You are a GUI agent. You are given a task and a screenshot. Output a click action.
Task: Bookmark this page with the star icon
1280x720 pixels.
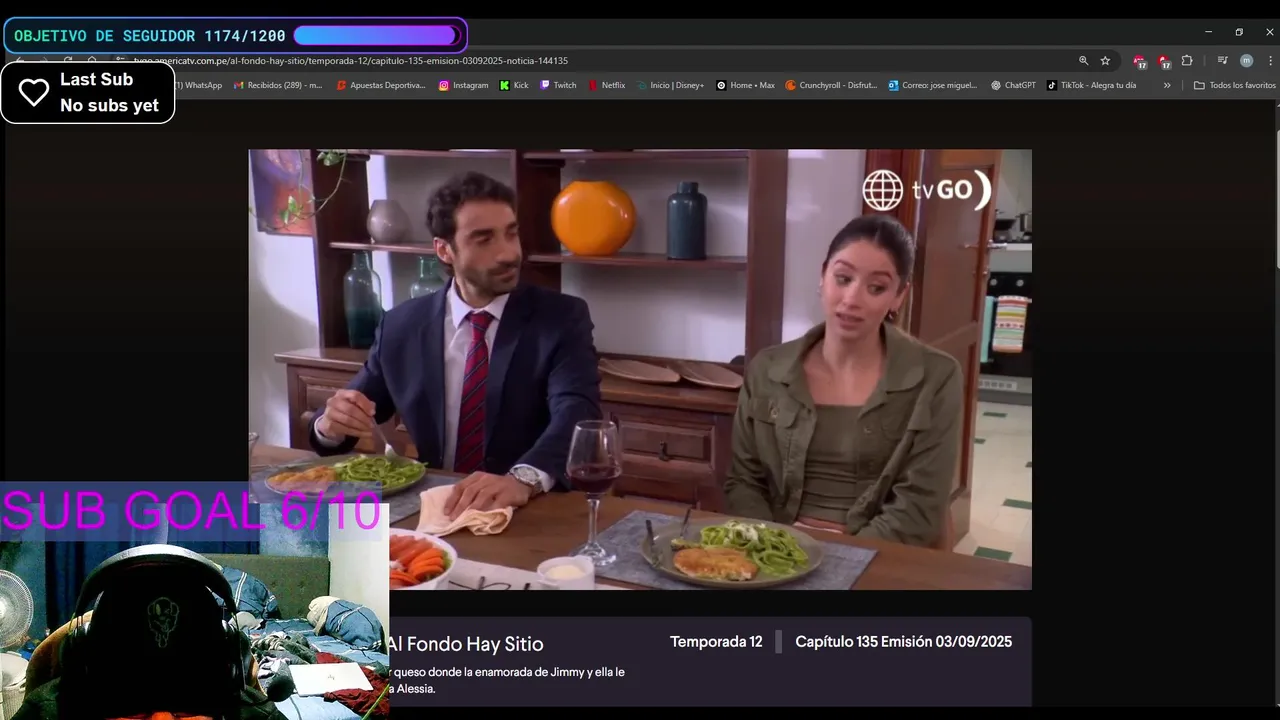pyautogui.click(x=1105, y=61)
